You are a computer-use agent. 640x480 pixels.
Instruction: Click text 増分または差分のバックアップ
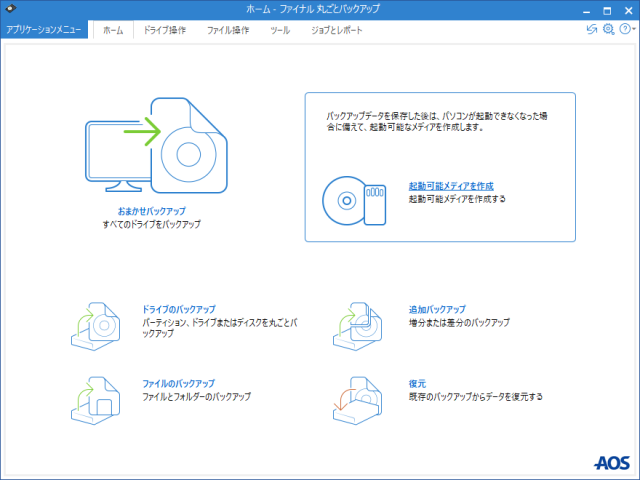pos(459,322)
